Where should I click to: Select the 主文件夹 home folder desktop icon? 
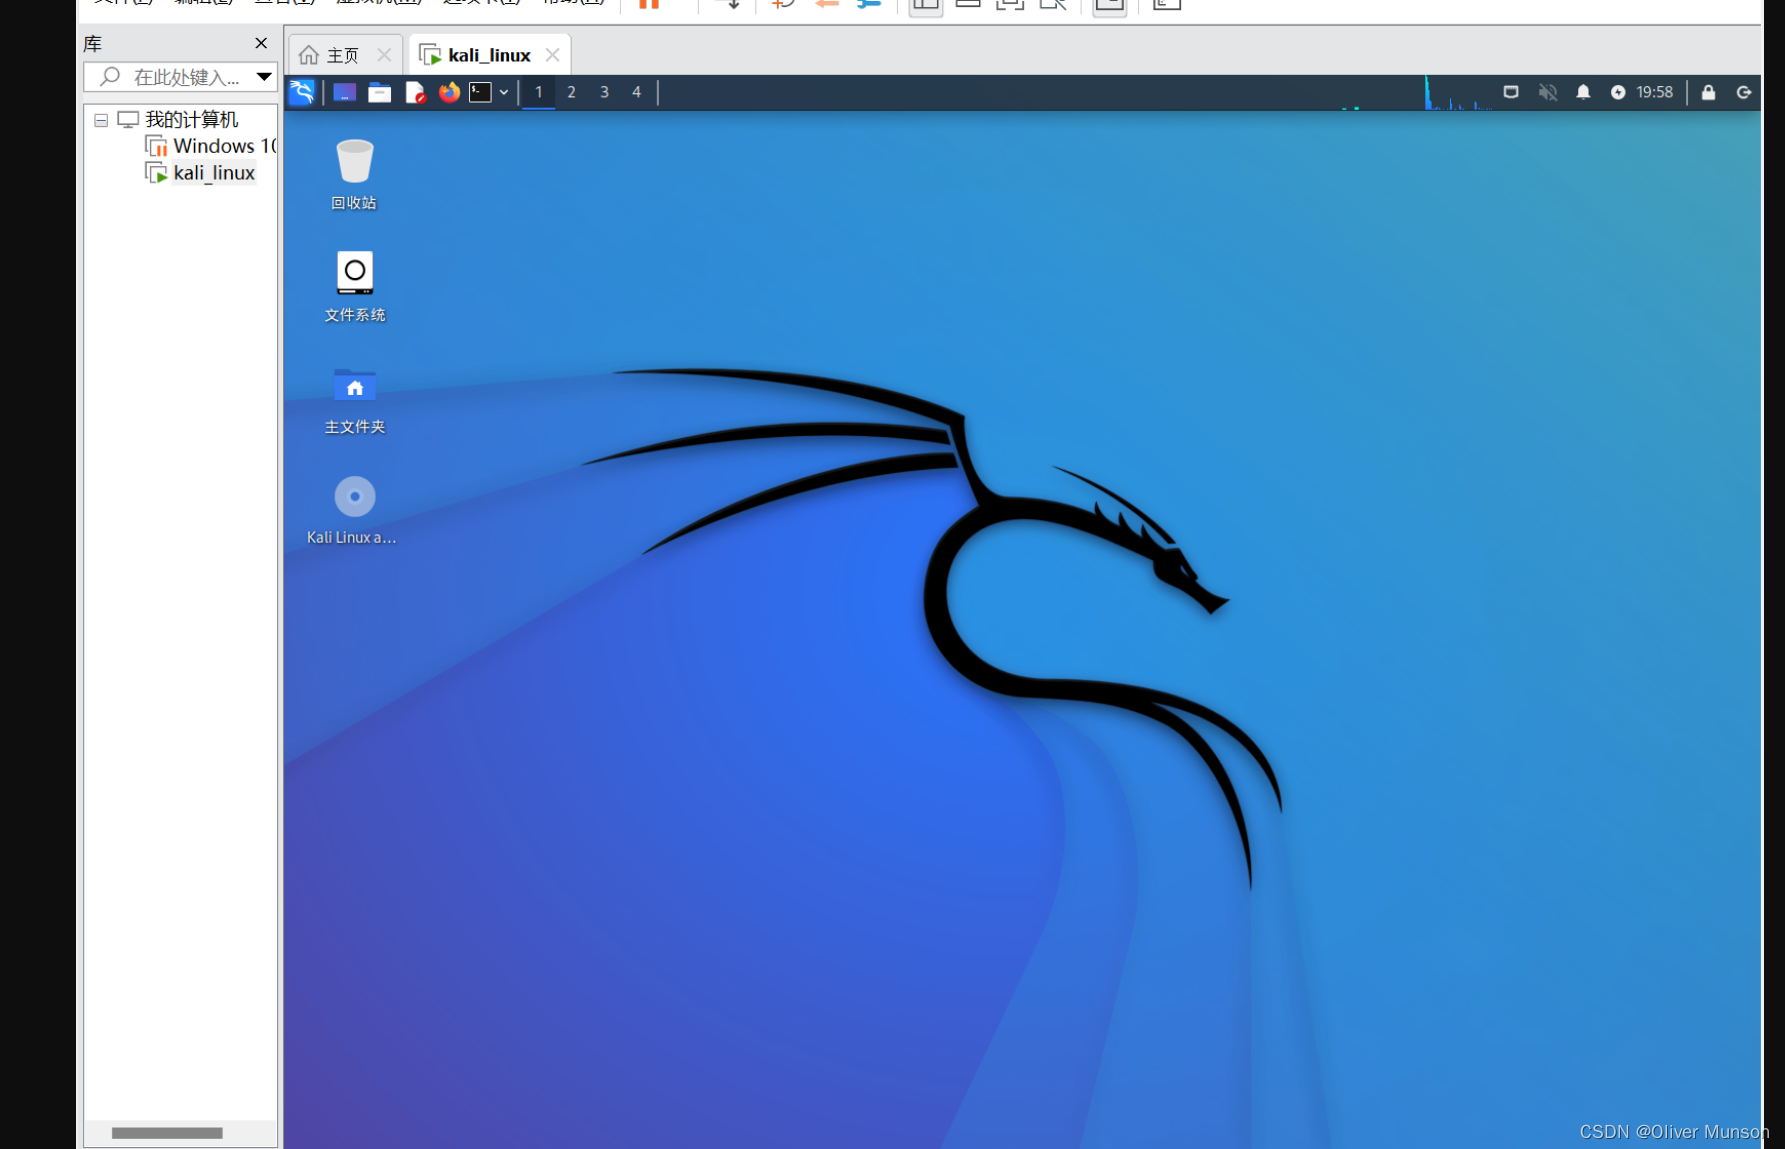click(354, 399)
